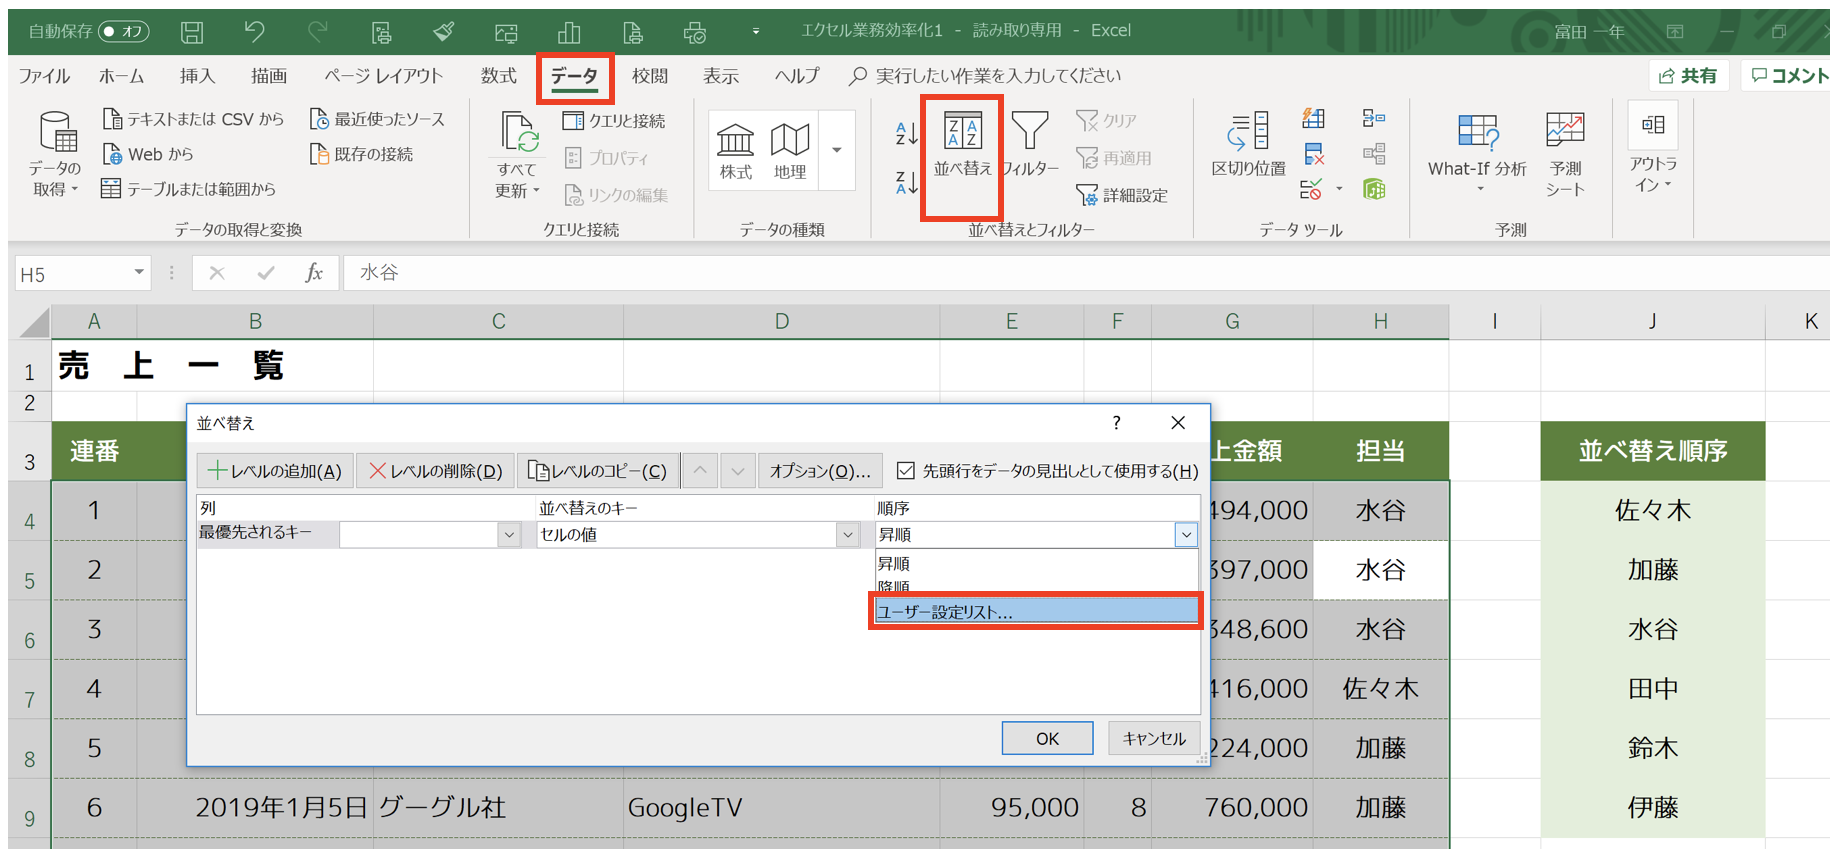Switch to the 校閲 tab
The height and width of the screenshot is (860, 1842).
(x=649, y=76)
